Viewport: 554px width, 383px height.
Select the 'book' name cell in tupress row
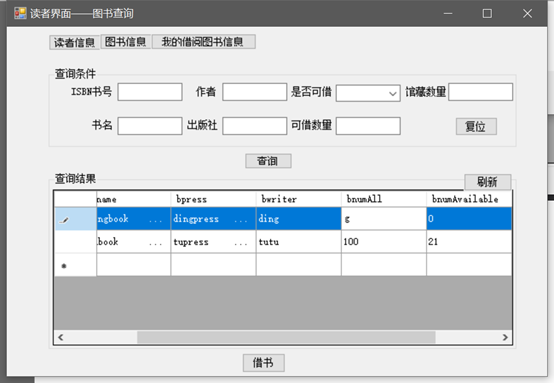tap(133, 242)
